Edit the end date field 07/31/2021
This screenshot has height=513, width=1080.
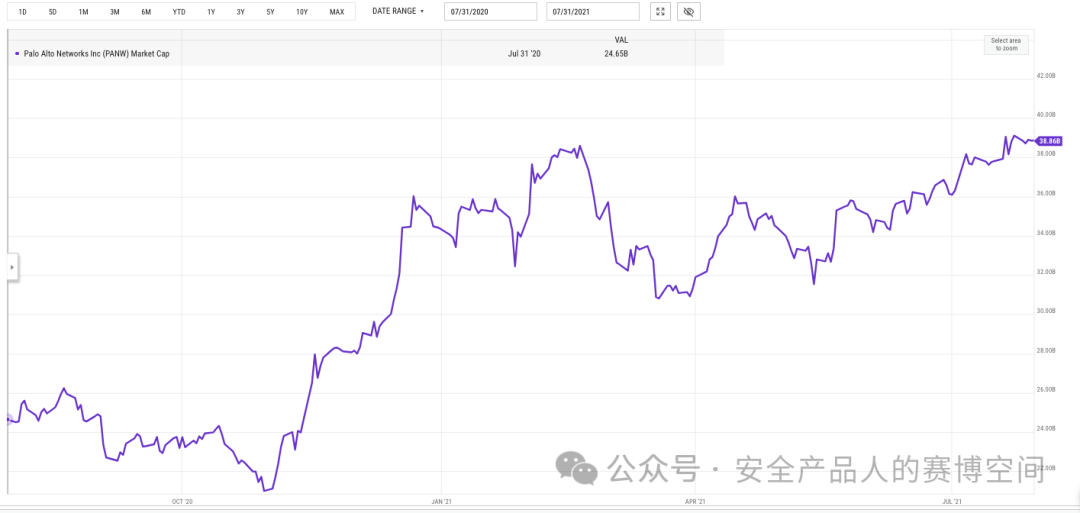pyautogui.click(x=592, y=12)
